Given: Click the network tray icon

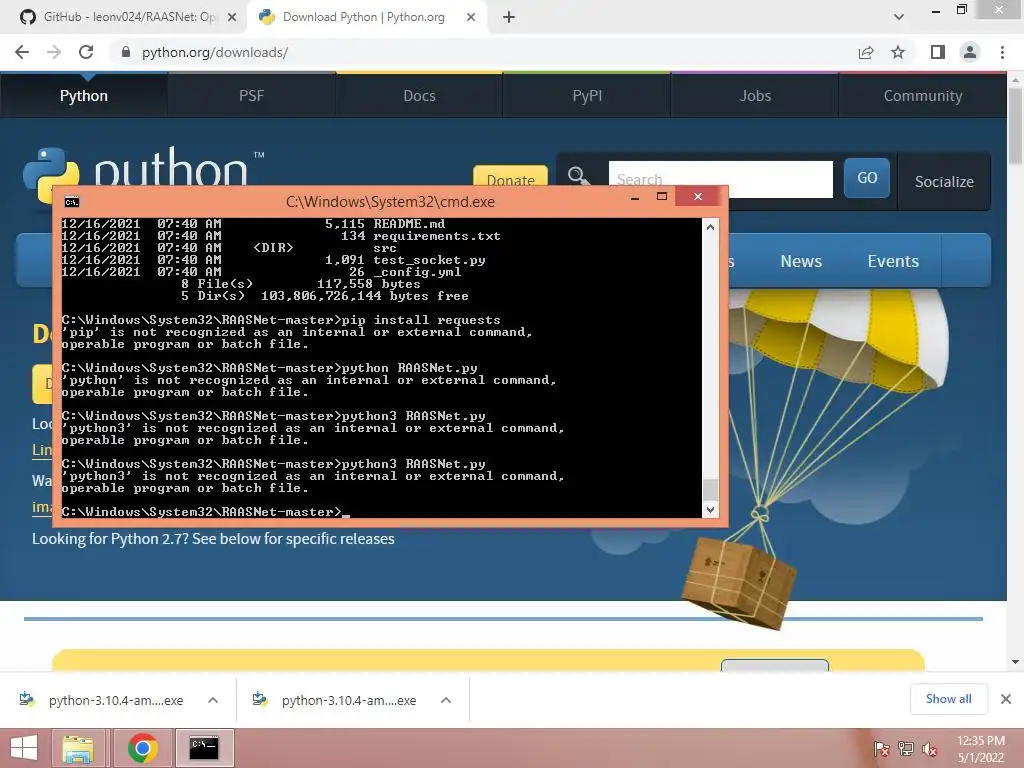Looking at the screenshot, I should click(x=906, y=749).
